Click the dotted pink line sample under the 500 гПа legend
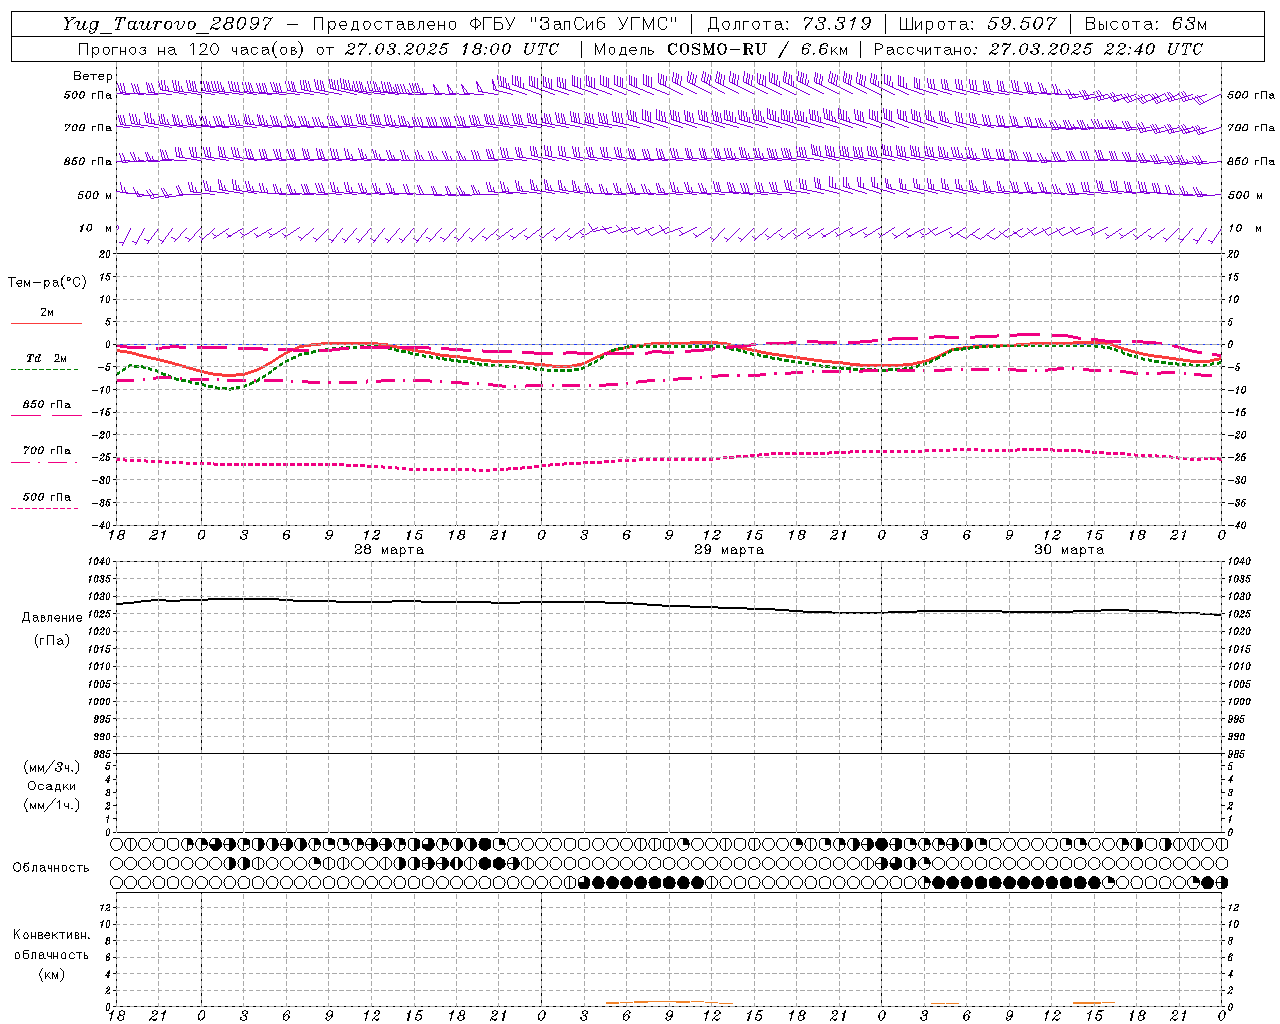This screenshot has width=1280, height=1024. (45, 508)
